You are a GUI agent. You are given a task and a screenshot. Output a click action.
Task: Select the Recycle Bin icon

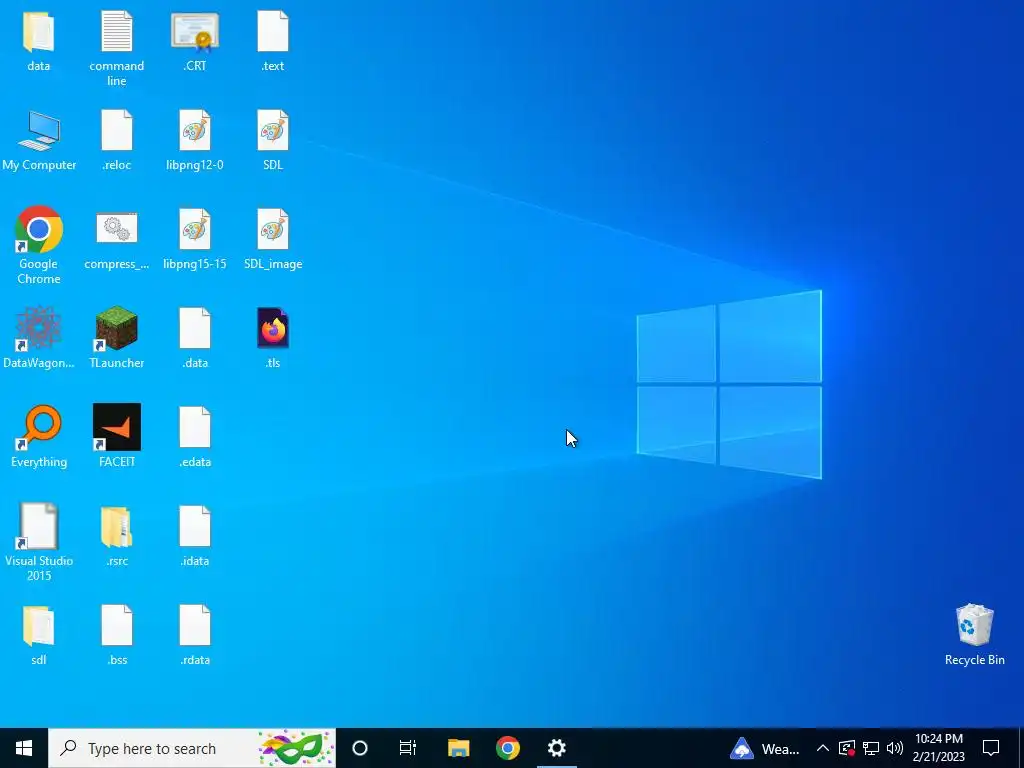click(974, 625)
